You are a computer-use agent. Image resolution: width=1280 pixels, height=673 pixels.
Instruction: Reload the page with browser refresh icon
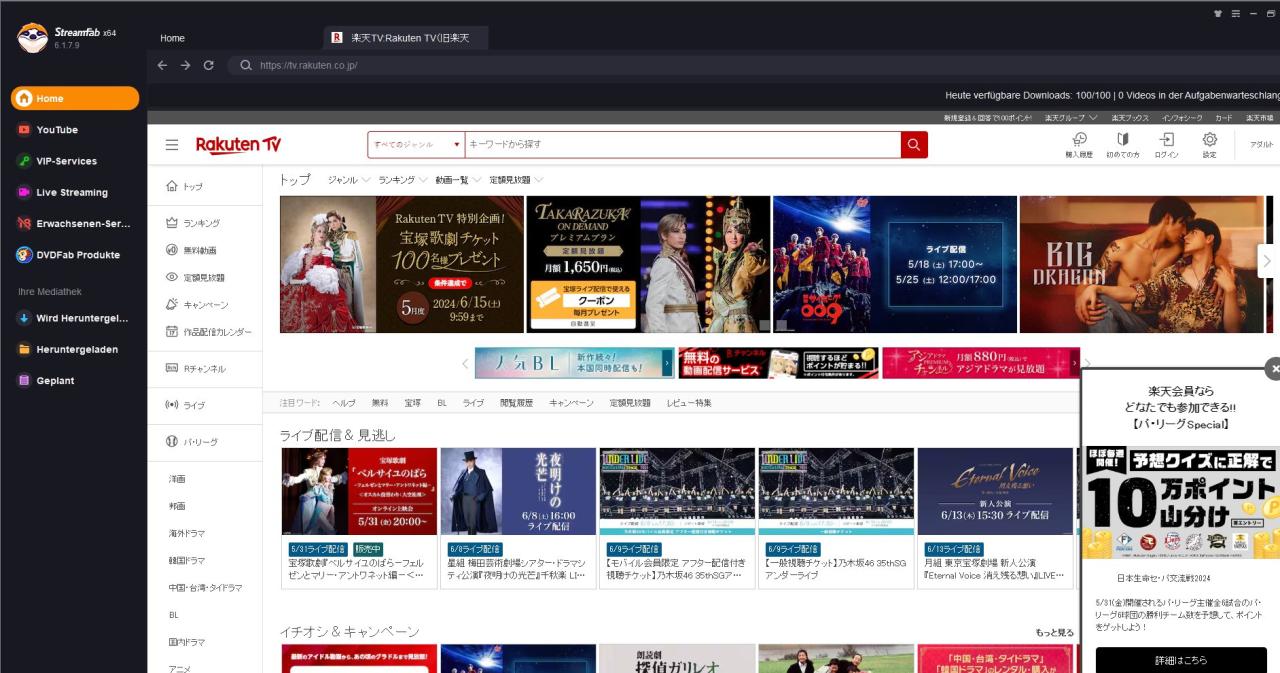coord(208,65)
